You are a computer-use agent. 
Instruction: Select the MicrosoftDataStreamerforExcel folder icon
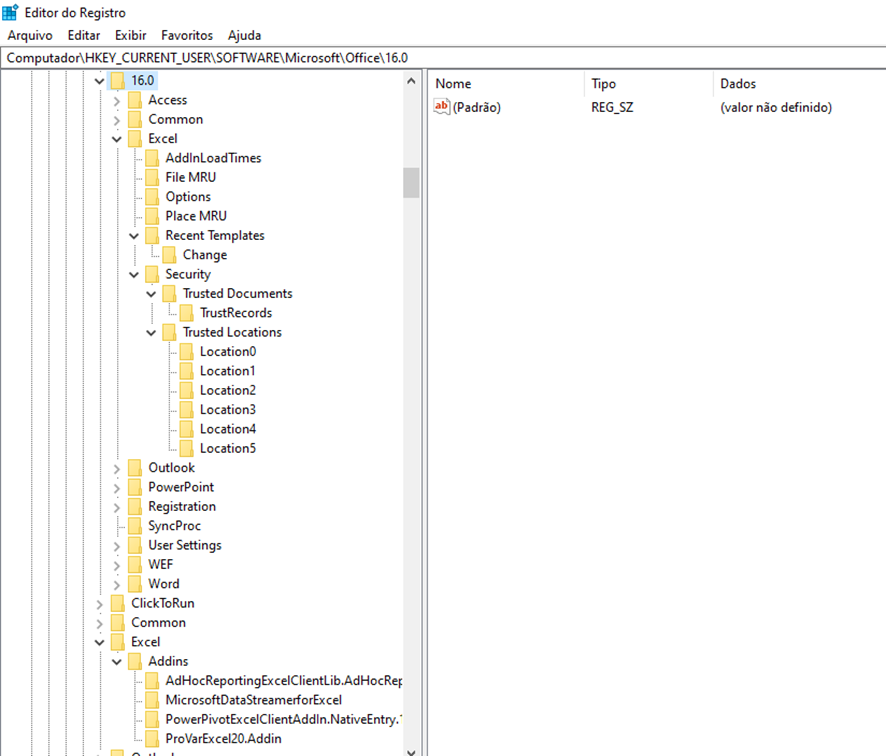pos(151,700)
